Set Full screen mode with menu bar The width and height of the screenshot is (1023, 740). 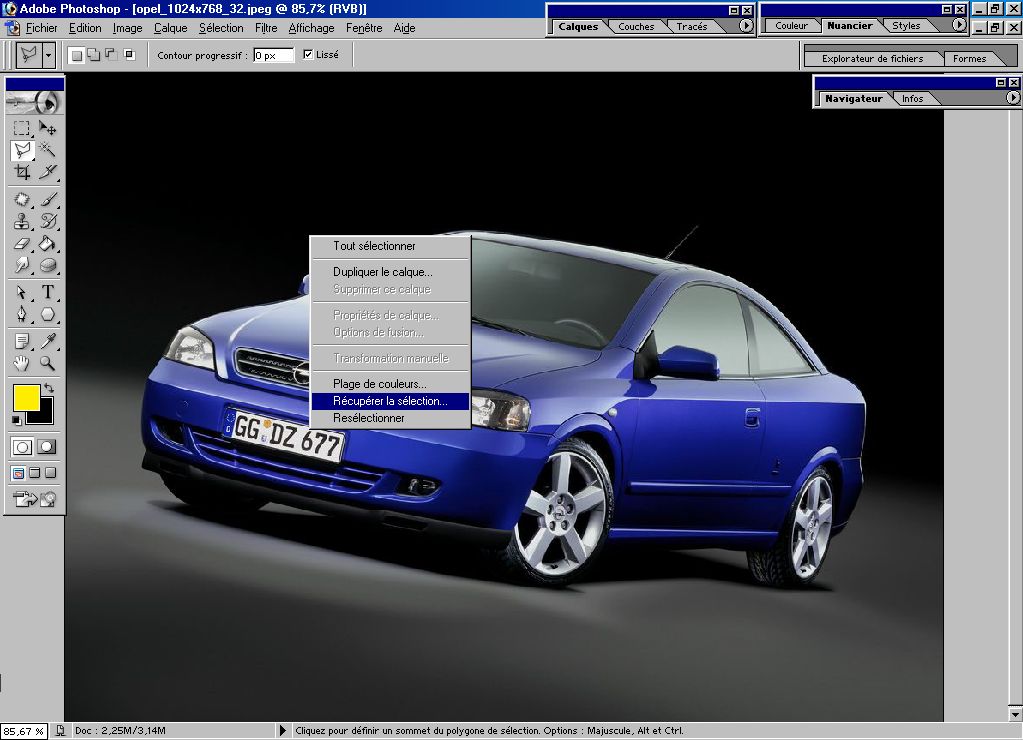coord(35,473)
